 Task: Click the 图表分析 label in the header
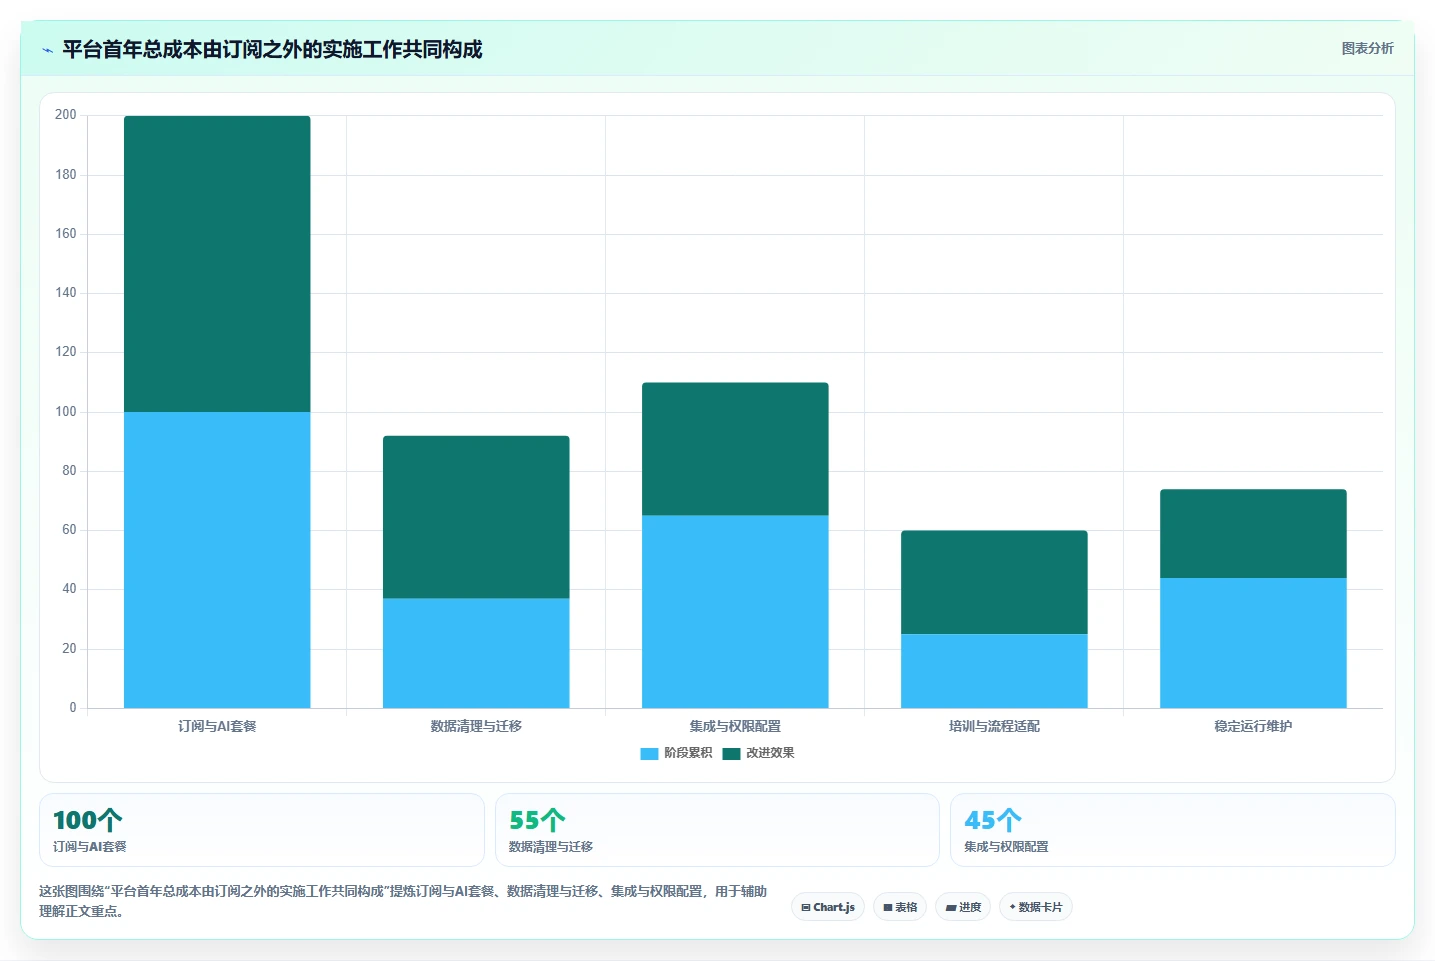point(1367,48)
